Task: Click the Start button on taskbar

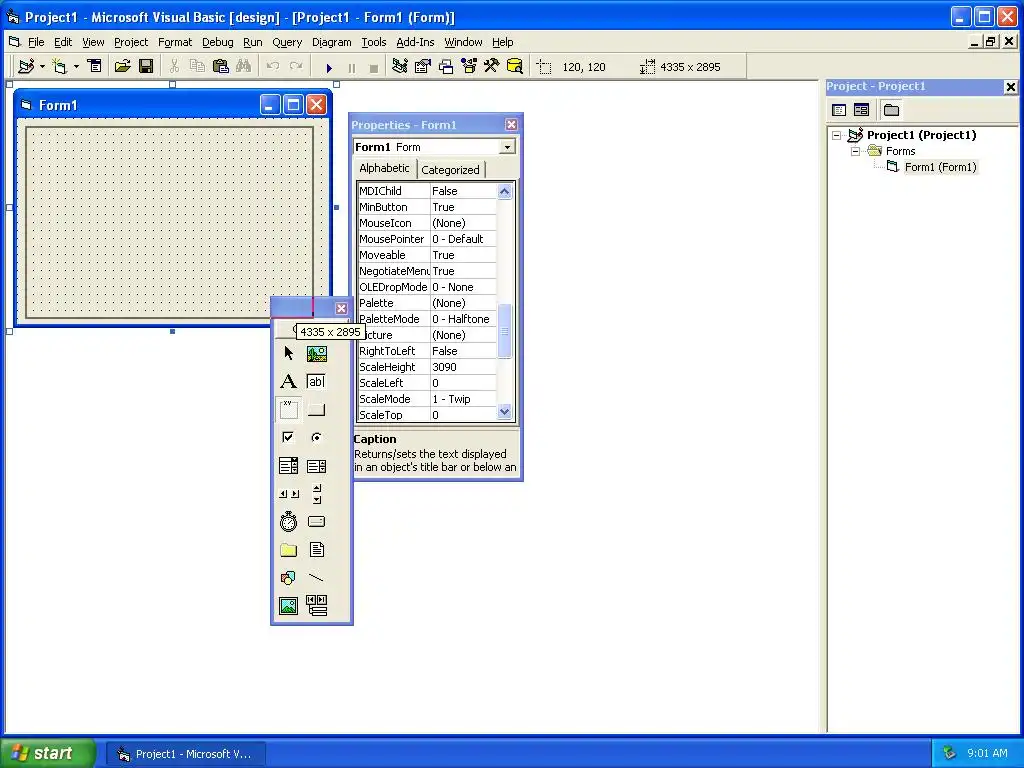Action: click(48, 753)
